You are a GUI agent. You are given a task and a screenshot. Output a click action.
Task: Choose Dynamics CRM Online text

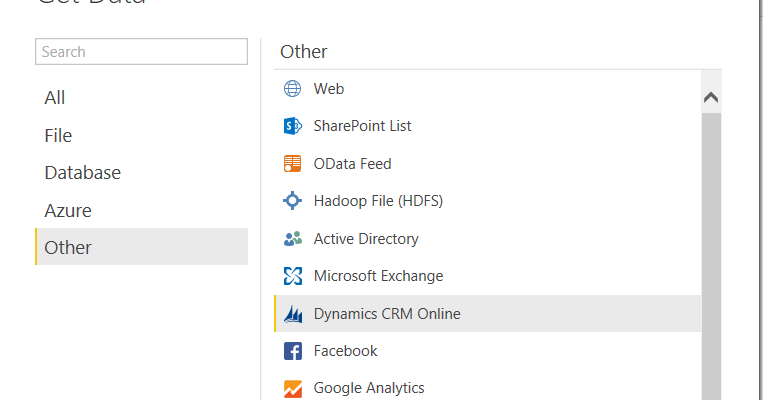[x=387, y=314]
